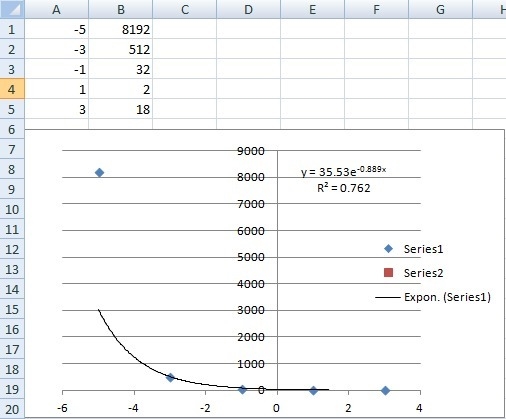The image size is (506, 419).
Task: Select row 6 header
Action: click(x=12, y=129)
